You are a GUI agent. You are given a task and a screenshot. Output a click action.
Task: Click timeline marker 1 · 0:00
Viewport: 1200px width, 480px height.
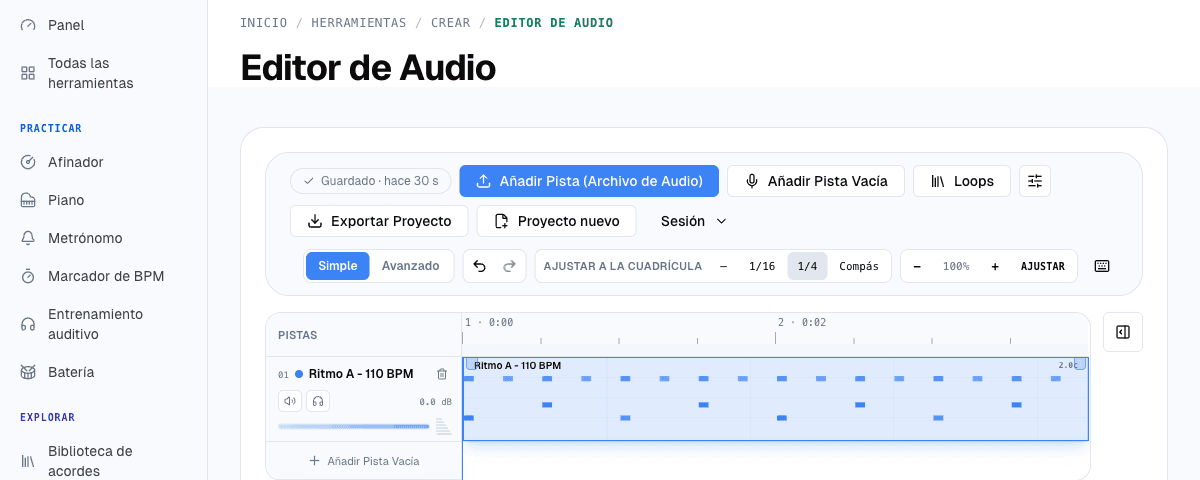click(489, 322)
